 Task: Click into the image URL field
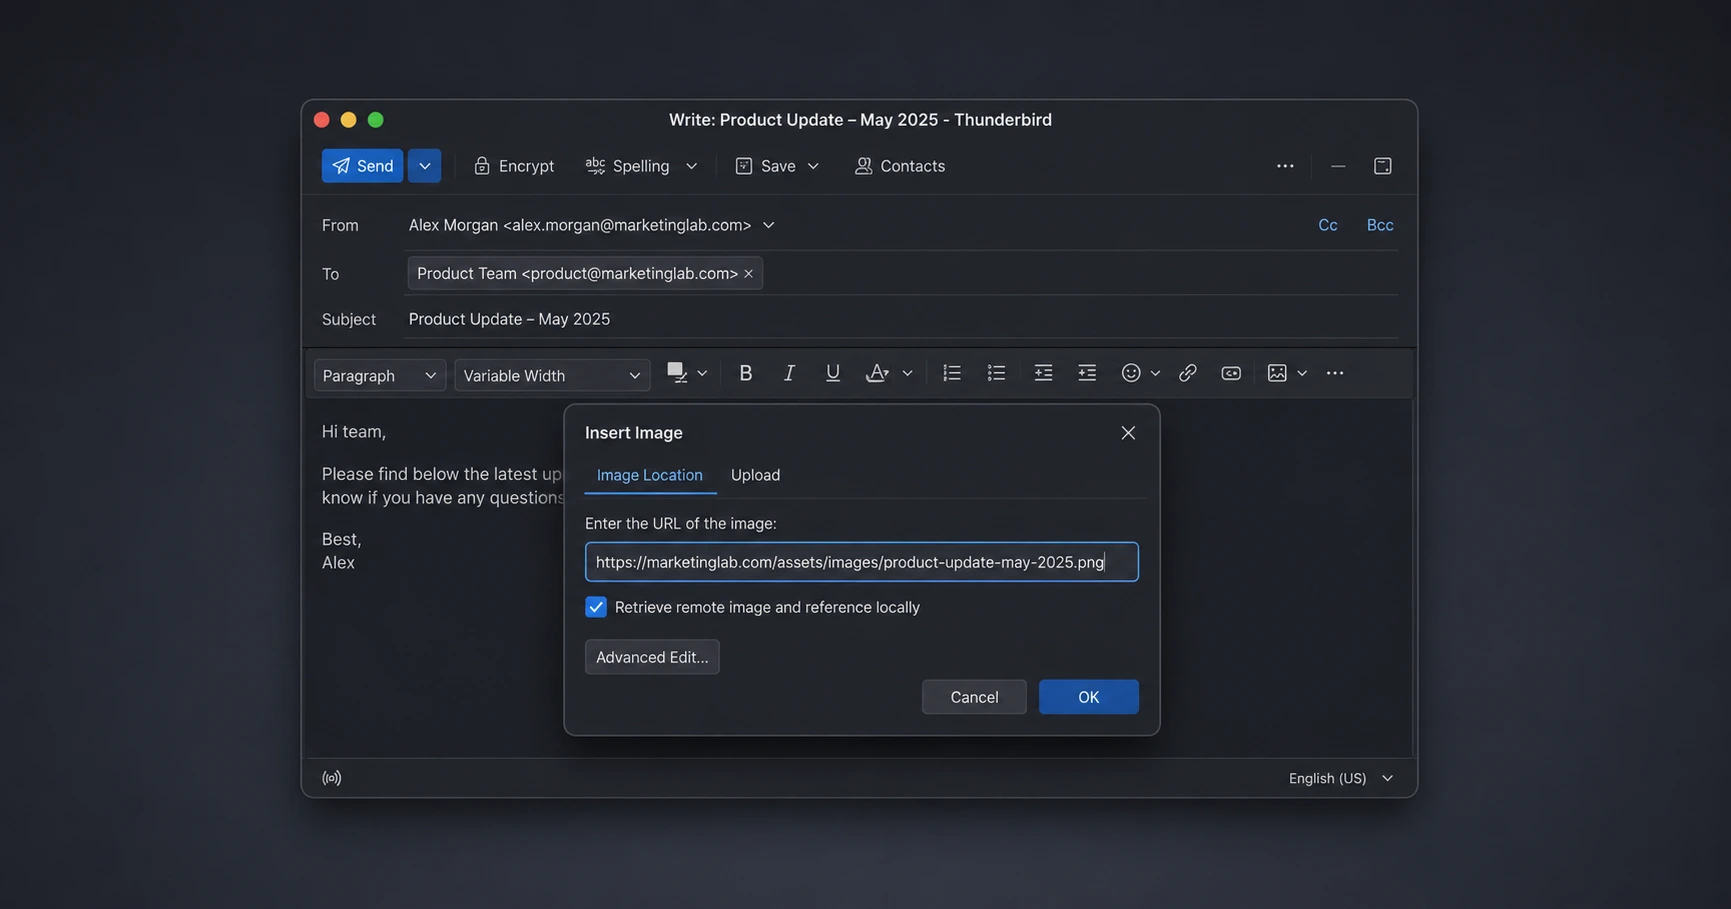[x=862, y=562]
